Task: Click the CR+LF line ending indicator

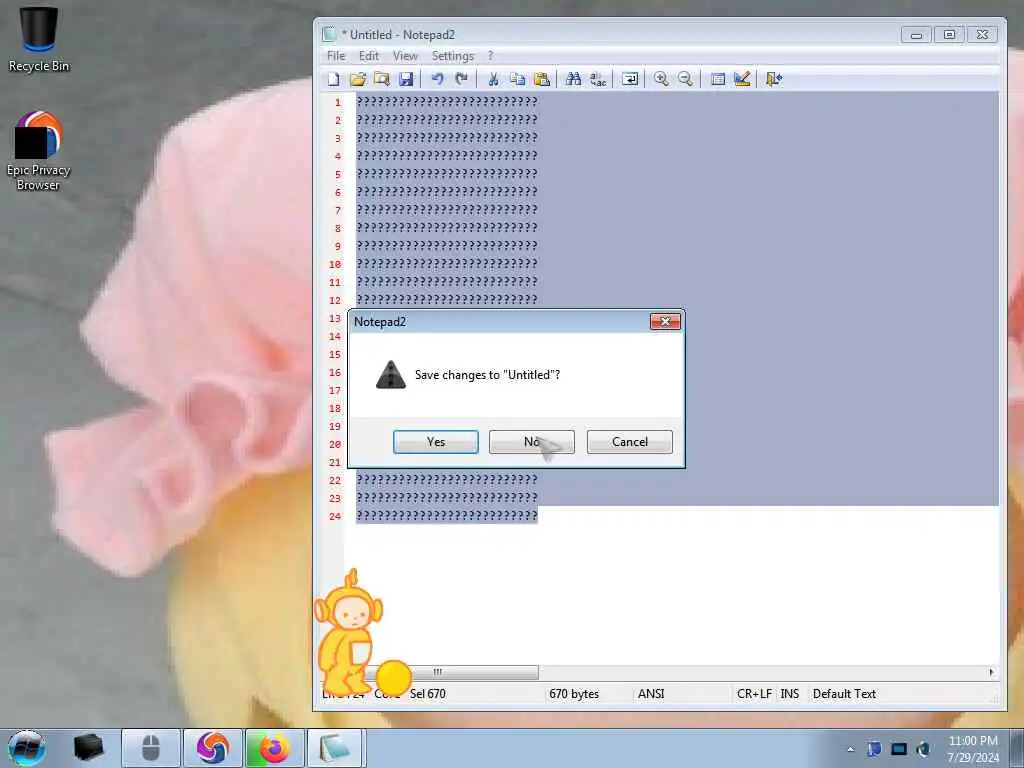Action: tap(754, 694)
